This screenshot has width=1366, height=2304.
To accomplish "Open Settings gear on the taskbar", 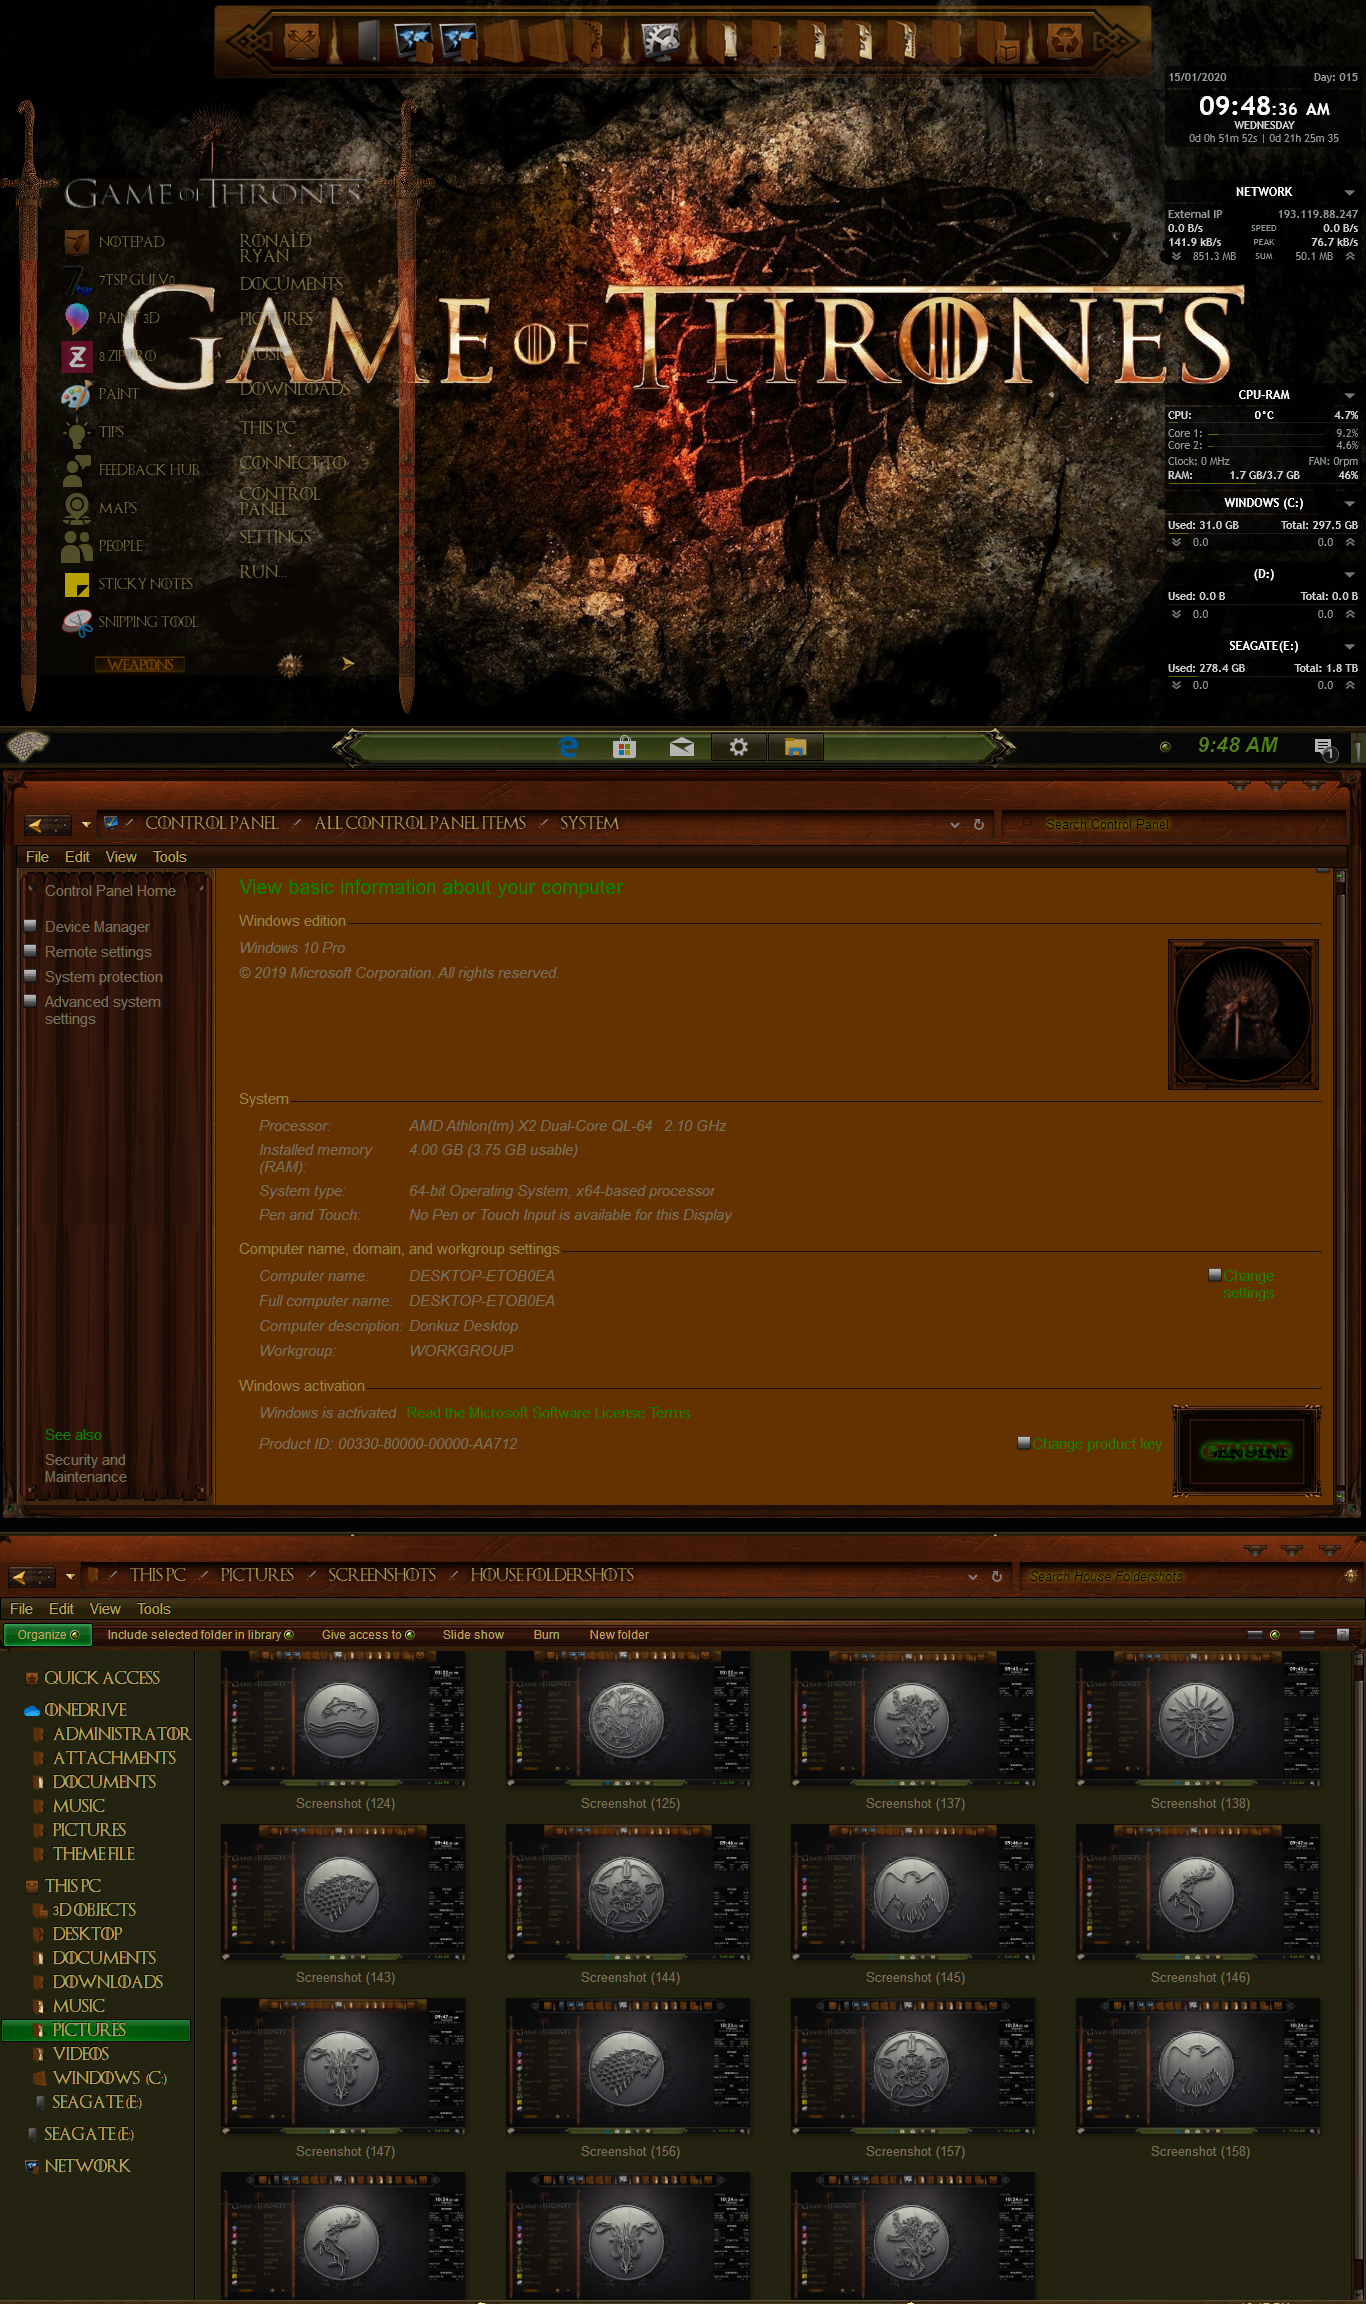I will [x=738, y=746].
